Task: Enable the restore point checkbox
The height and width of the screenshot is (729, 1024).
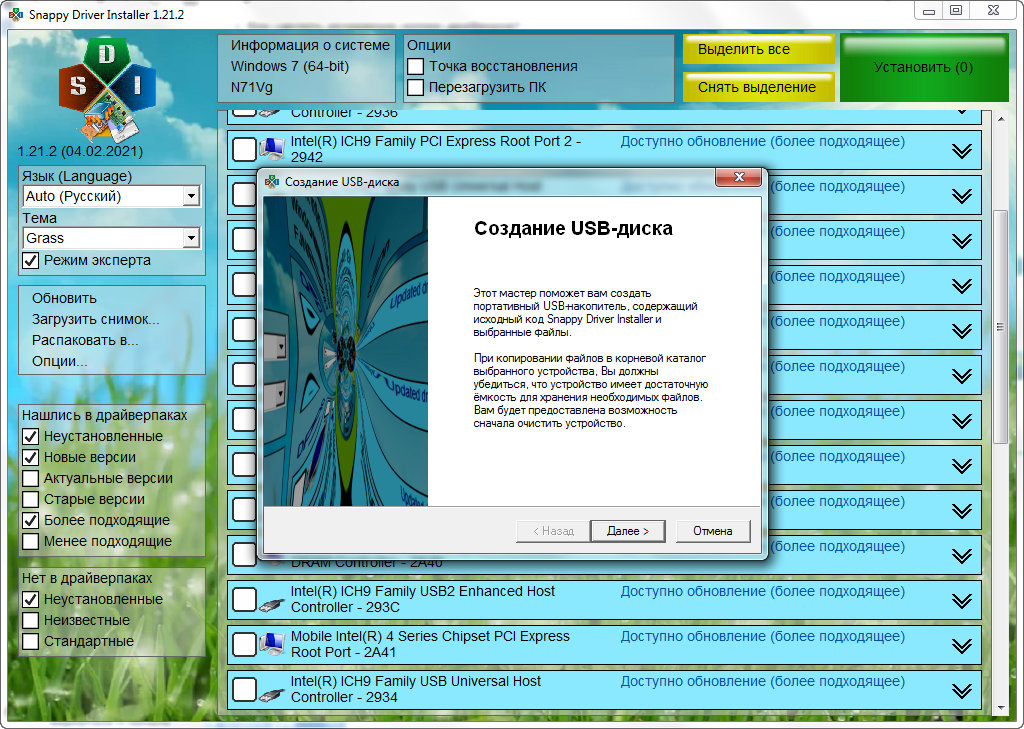Action: point(416,66)
